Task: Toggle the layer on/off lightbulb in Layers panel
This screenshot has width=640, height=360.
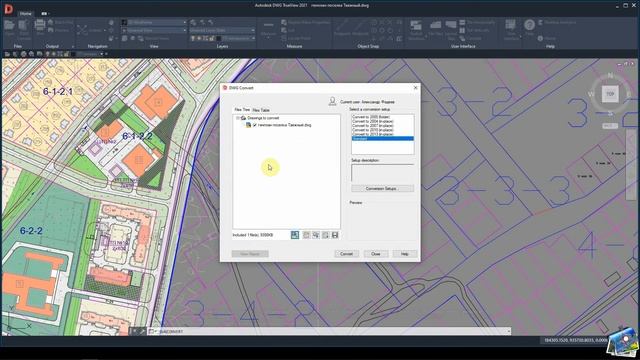Action: pyautogui.click(x=193, y=38)
